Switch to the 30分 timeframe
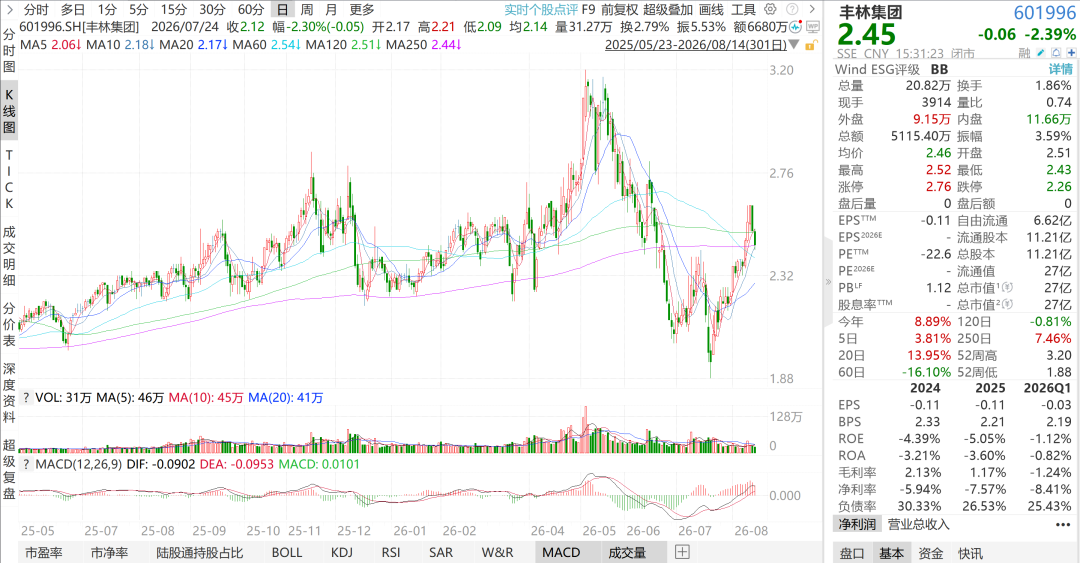 [x=212, y=10]
